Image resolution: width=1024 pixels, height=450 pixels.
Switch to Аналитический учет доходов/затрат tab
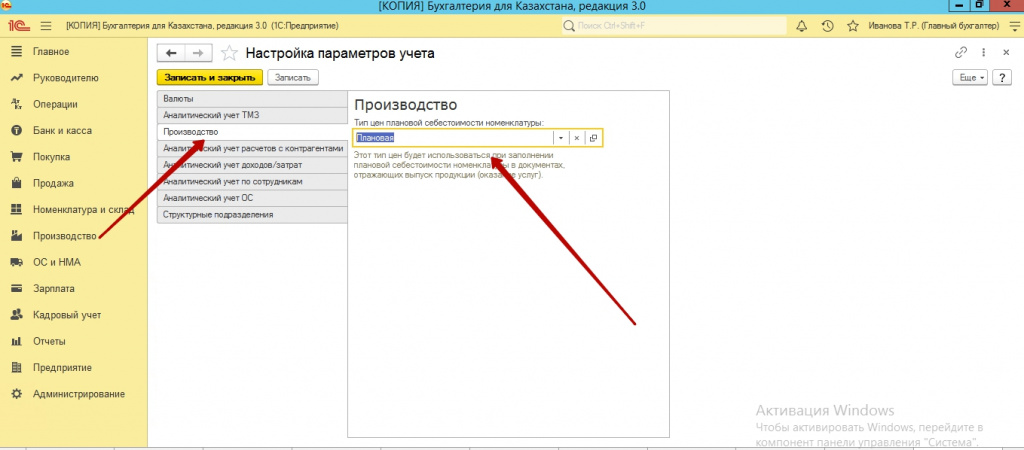pyautogui.click(x=252, y=165)
